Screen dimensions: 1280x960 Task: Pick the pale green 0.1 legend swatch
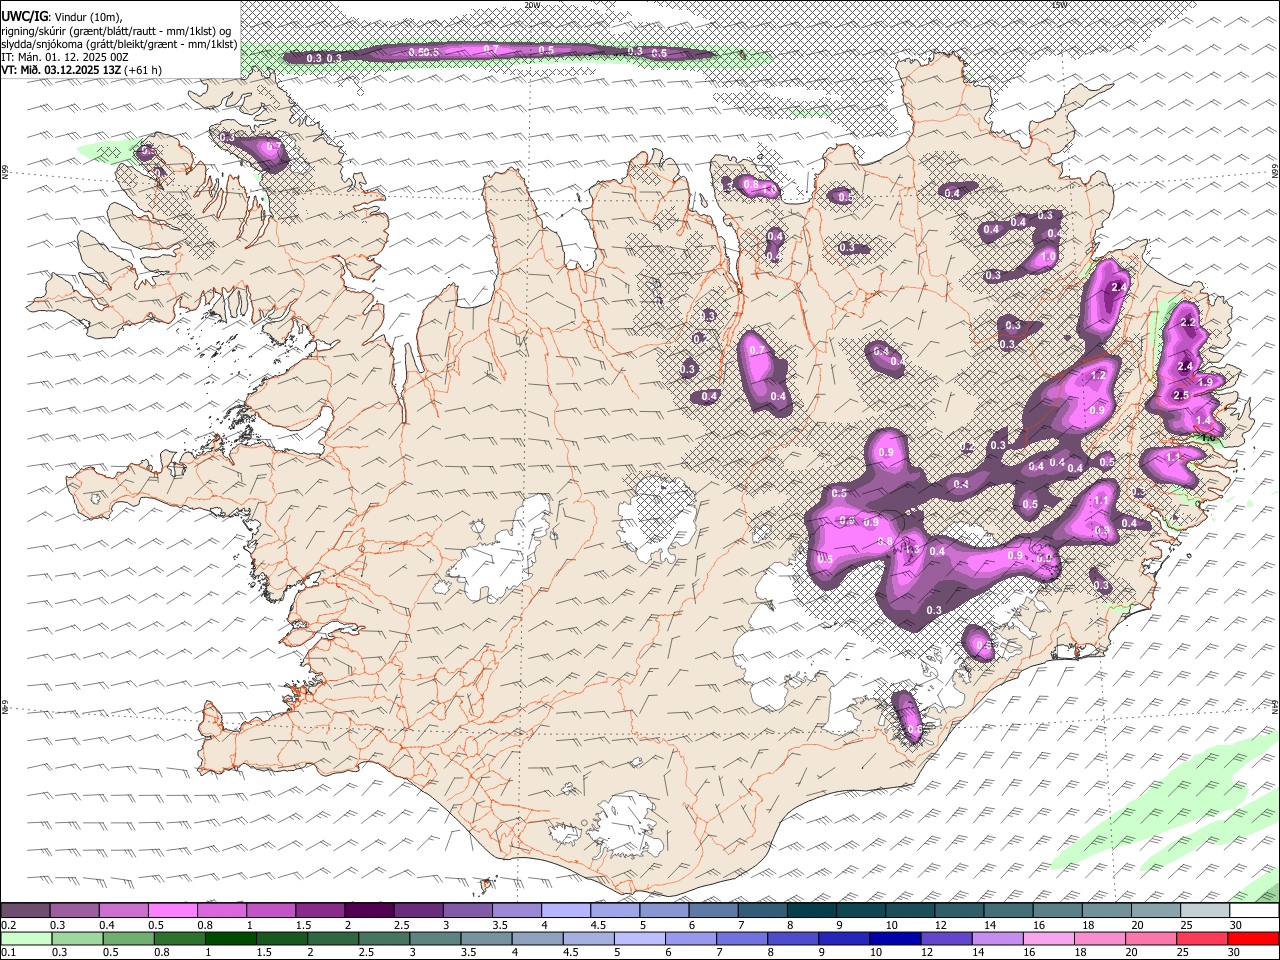point(26,938)
